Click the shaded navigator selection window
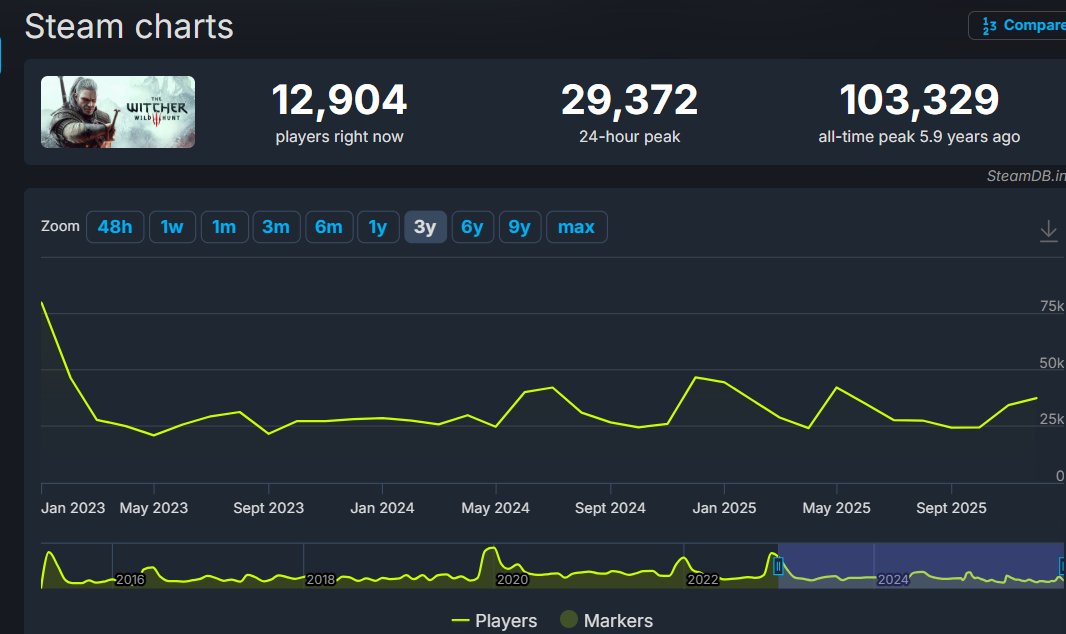This screenshot has height=634, width=1066. [x=921, y=565]
